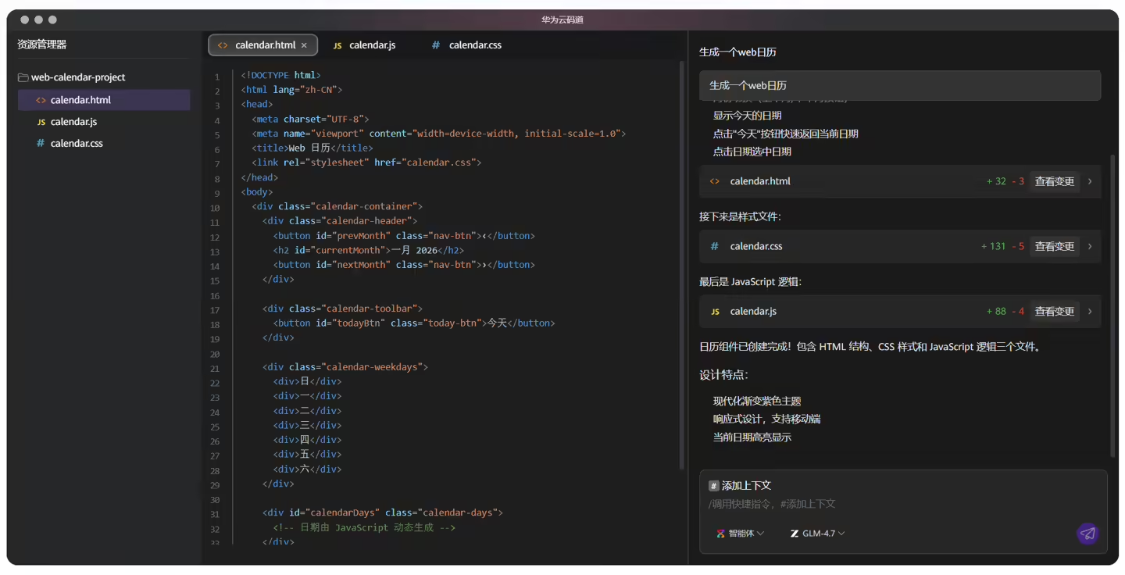Click the code line with id="nextMonth"

(x=404, y=265)
